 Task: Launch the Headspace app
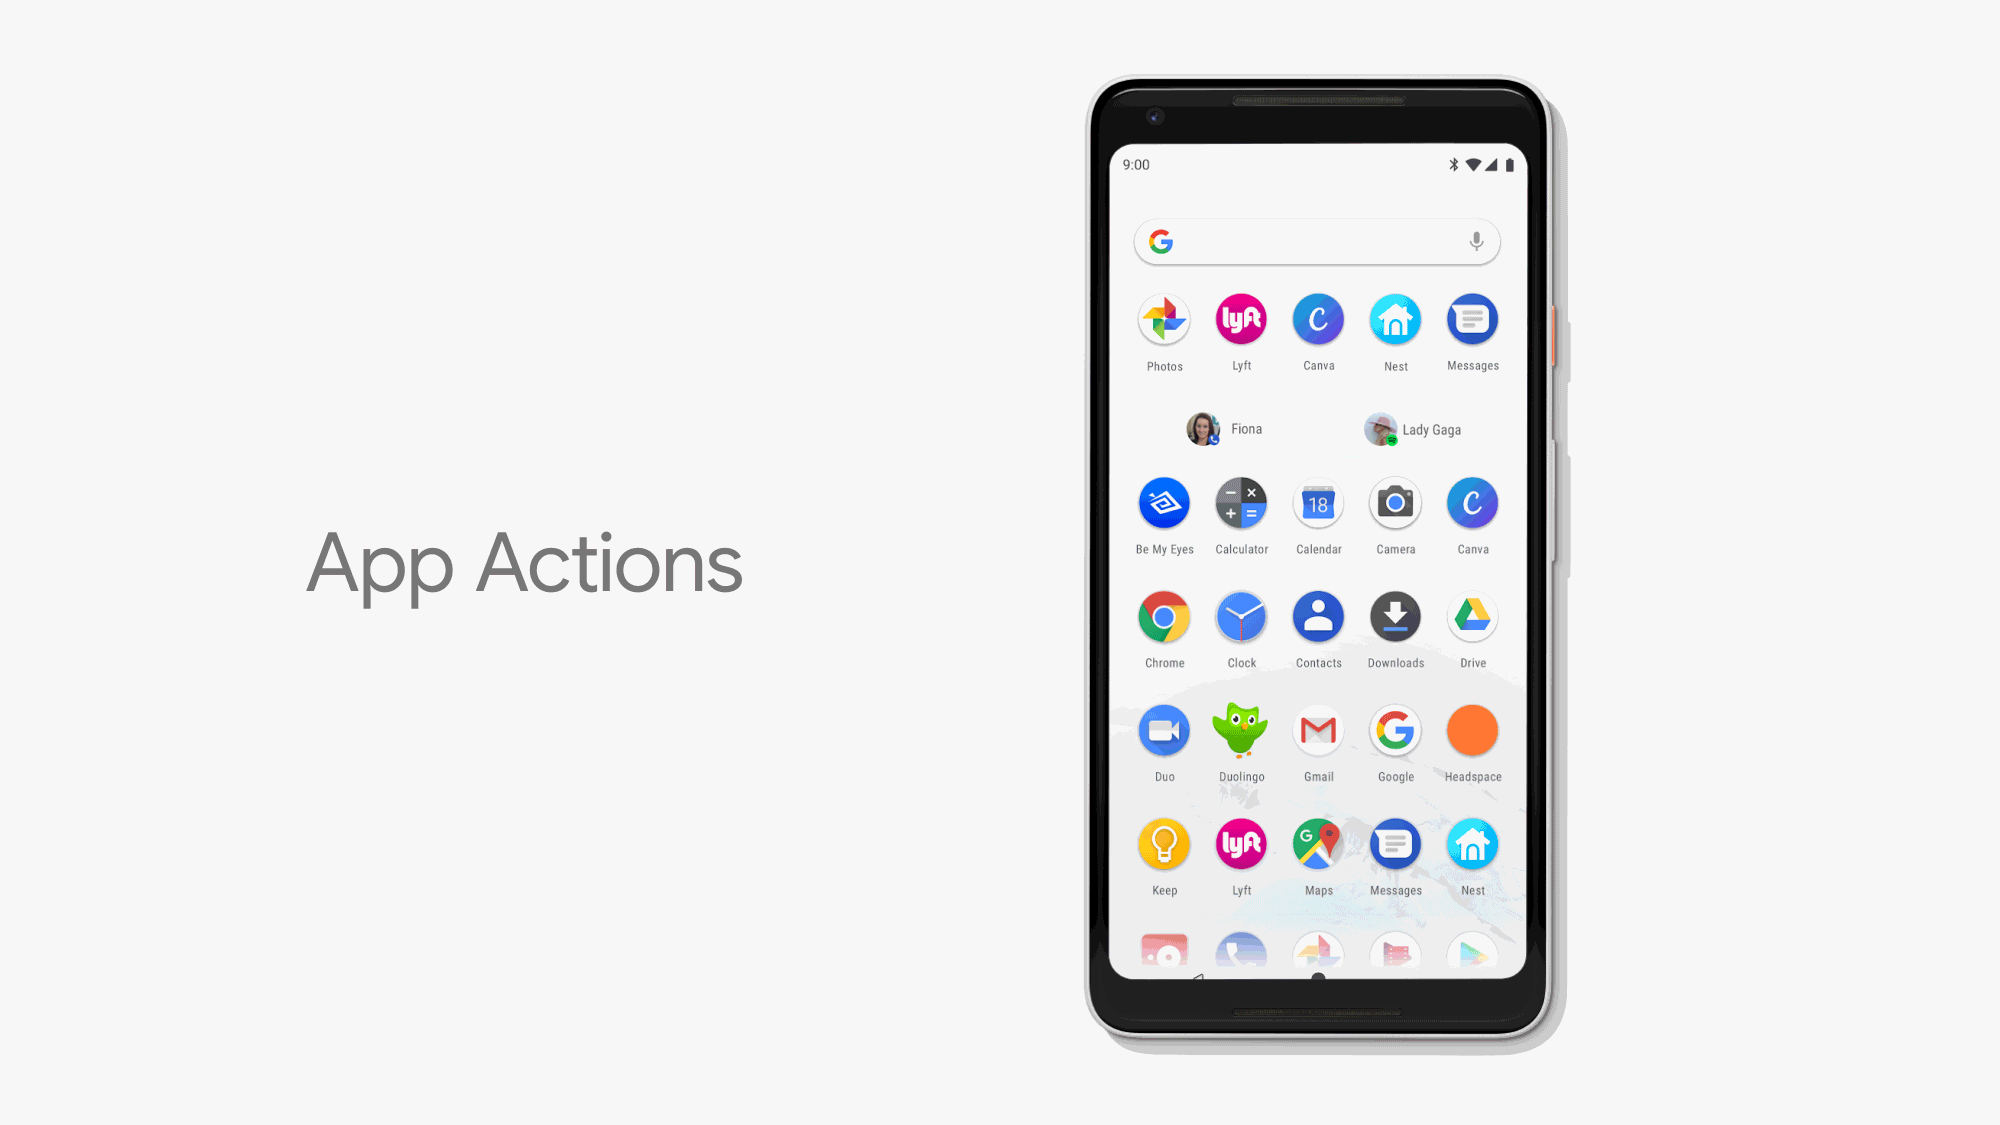[1471, 731]
